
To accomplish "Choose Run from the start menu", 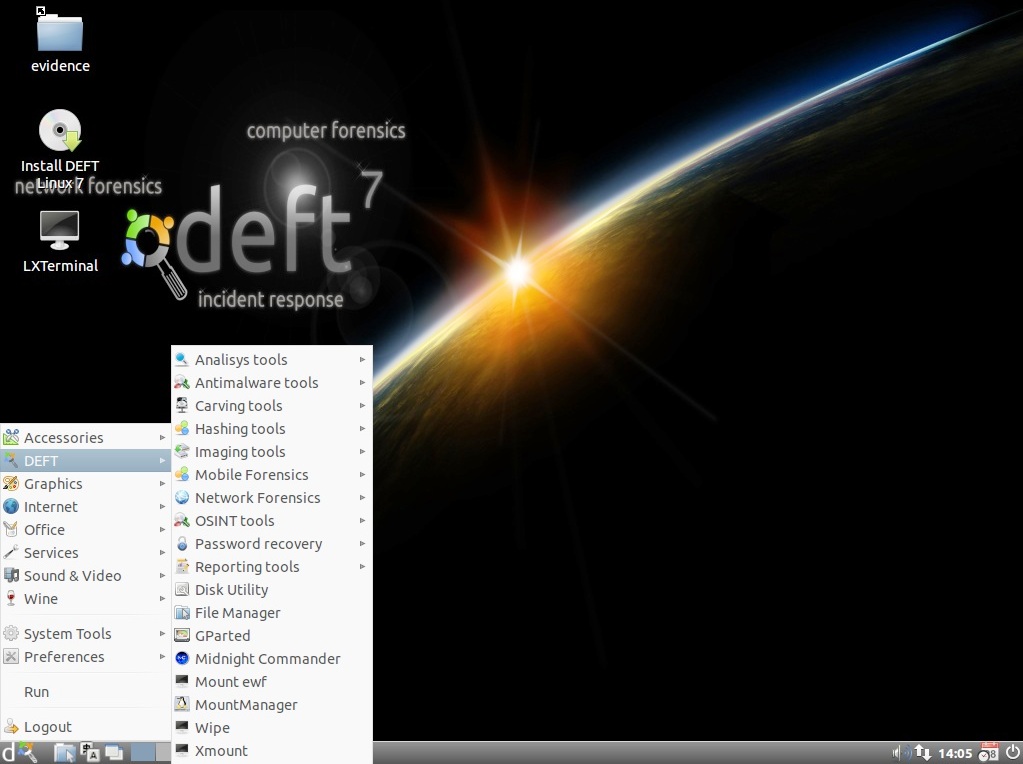I will pos(37,692).
